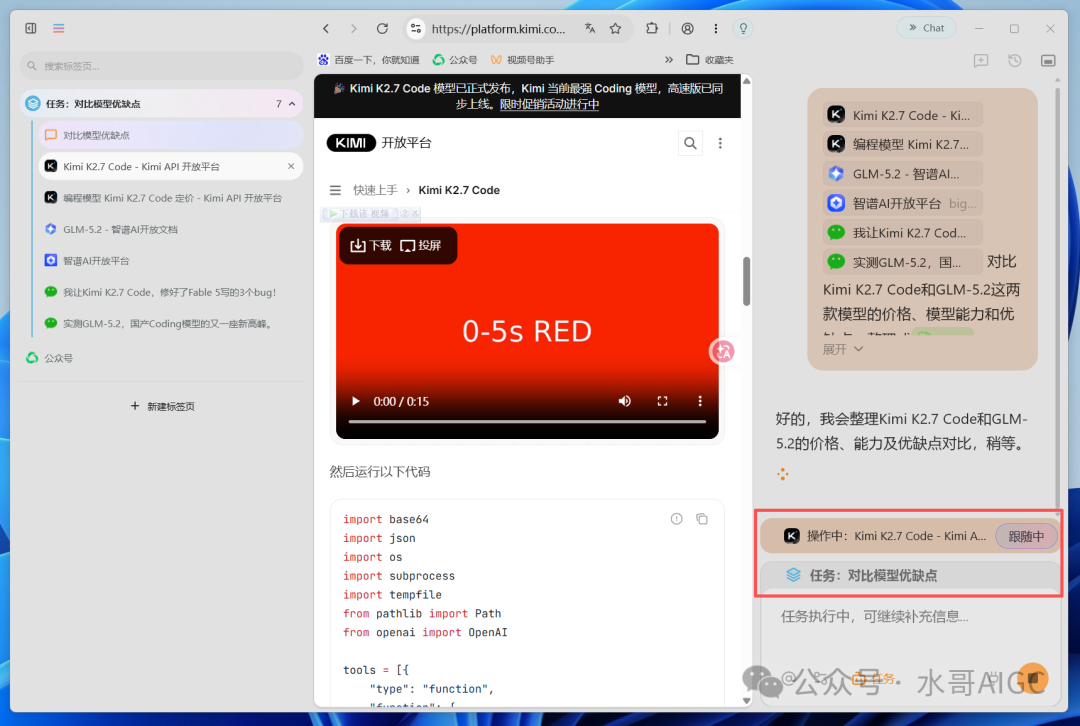Viewport: 1080px width, 726px height.
Task: Open 限时促销活动进行中 banner link
Action: point(549,104)
